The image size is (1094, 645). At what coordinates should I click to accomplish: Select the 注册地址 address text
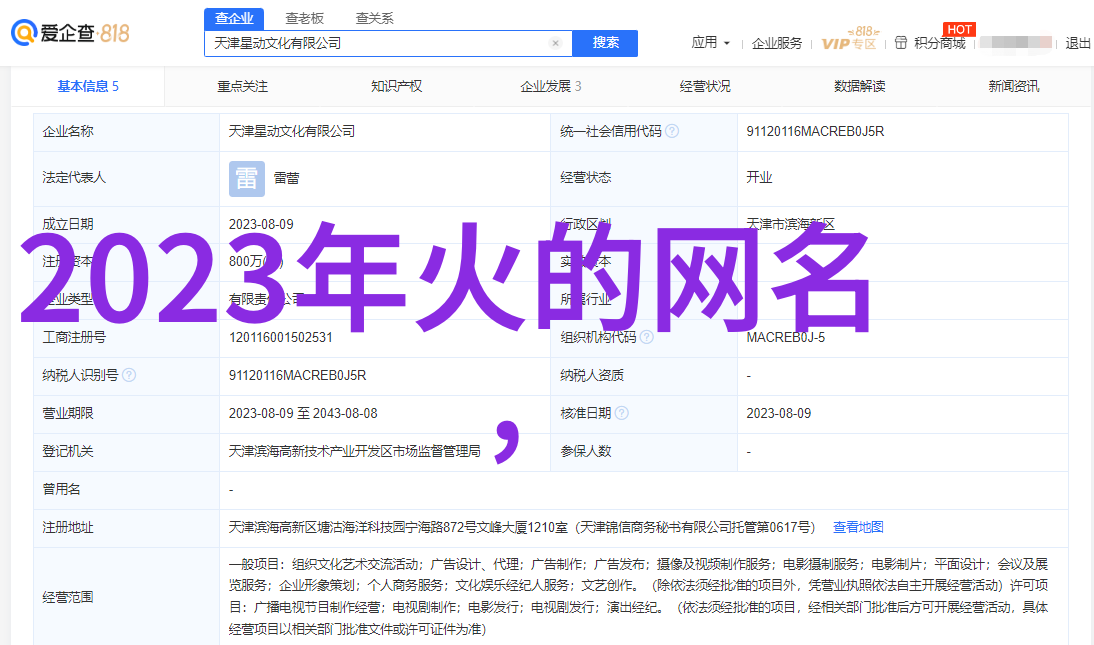(522, 527)
